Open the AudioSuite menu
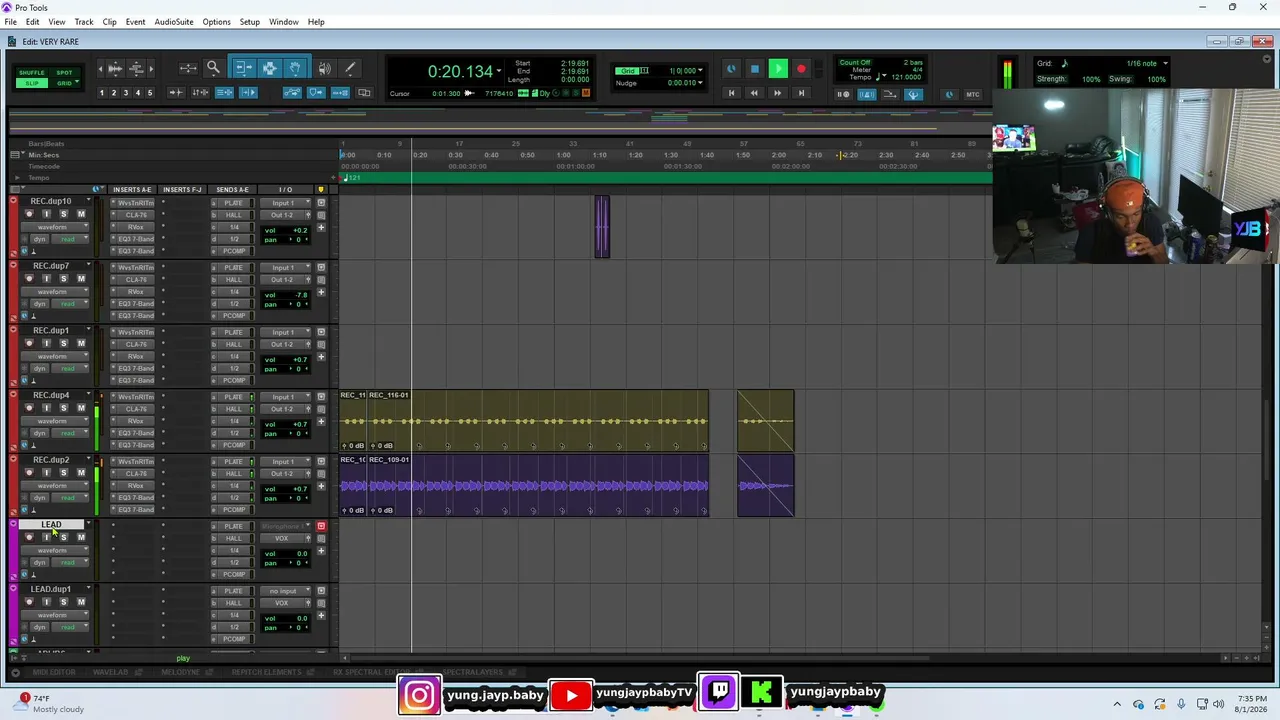The image size is (1280, 720). [174, 22]
